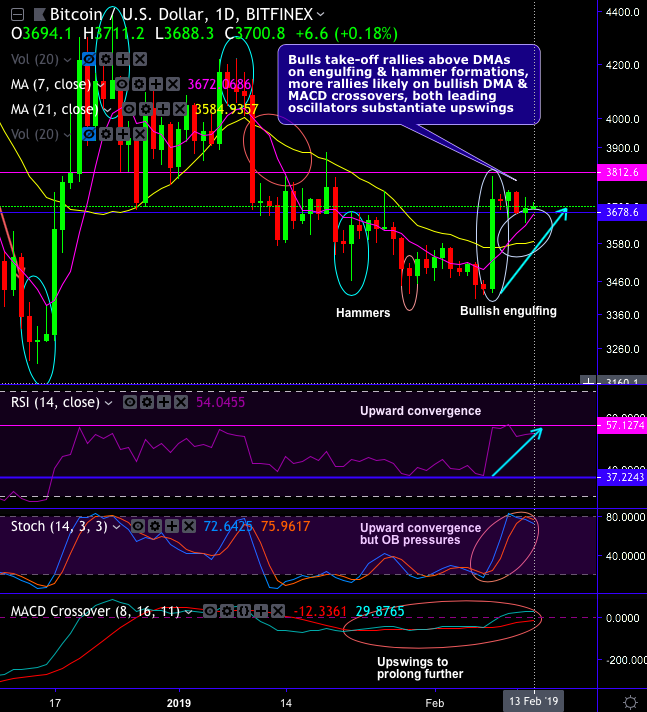Screen dimensions: 647x712
Task: Open settings gear for the topmost Vol (20)
Action: (106, 59)
